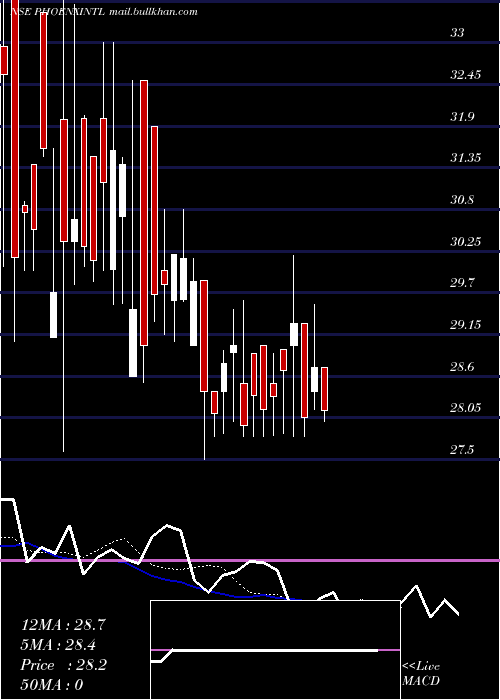Click the 31.35 price axis label
The image size is (500, 700).
tap(466, 158)
